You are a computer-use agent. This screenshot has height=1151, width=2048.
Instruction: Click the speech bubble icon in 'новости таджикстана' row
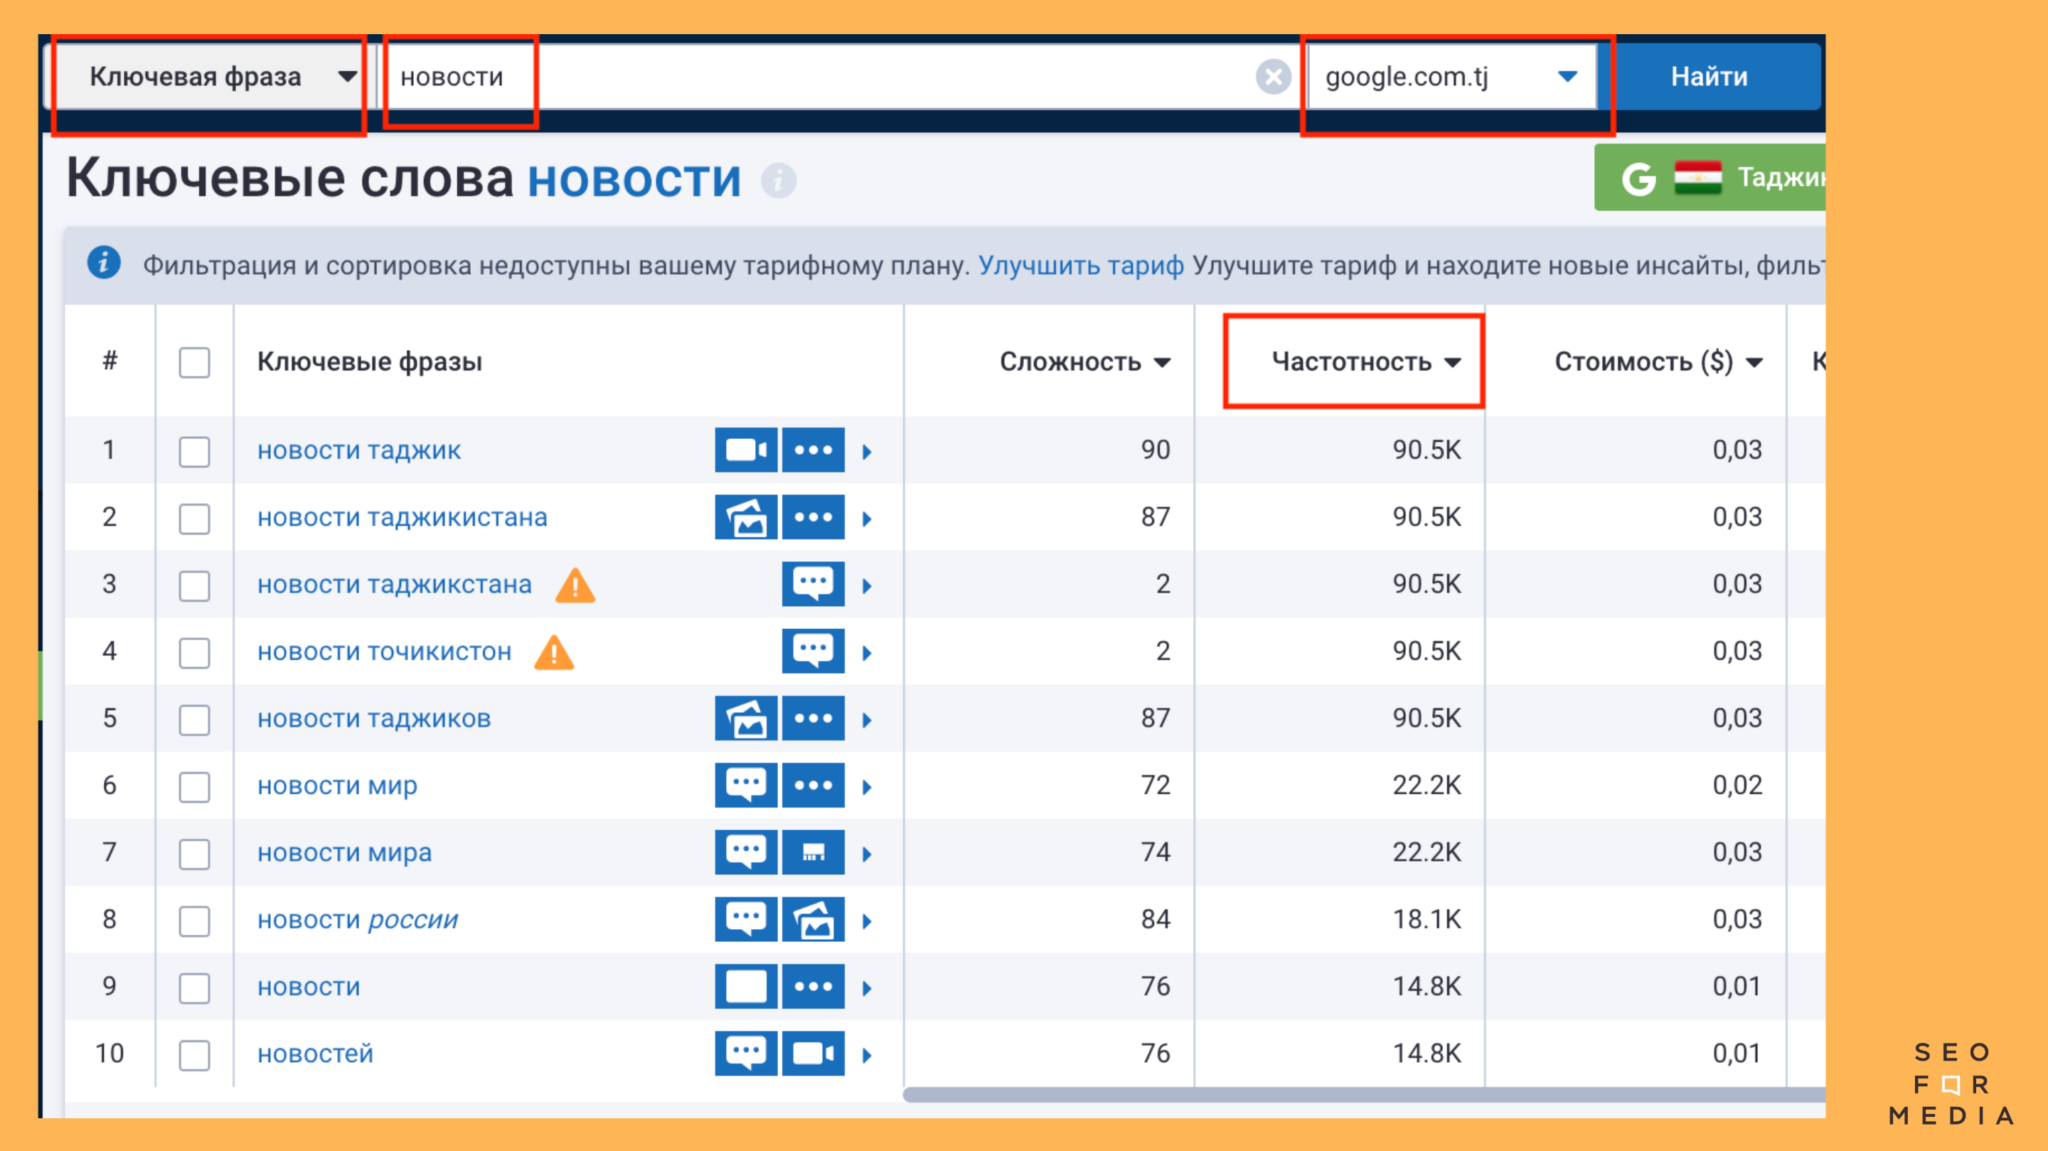coord(813,584)
